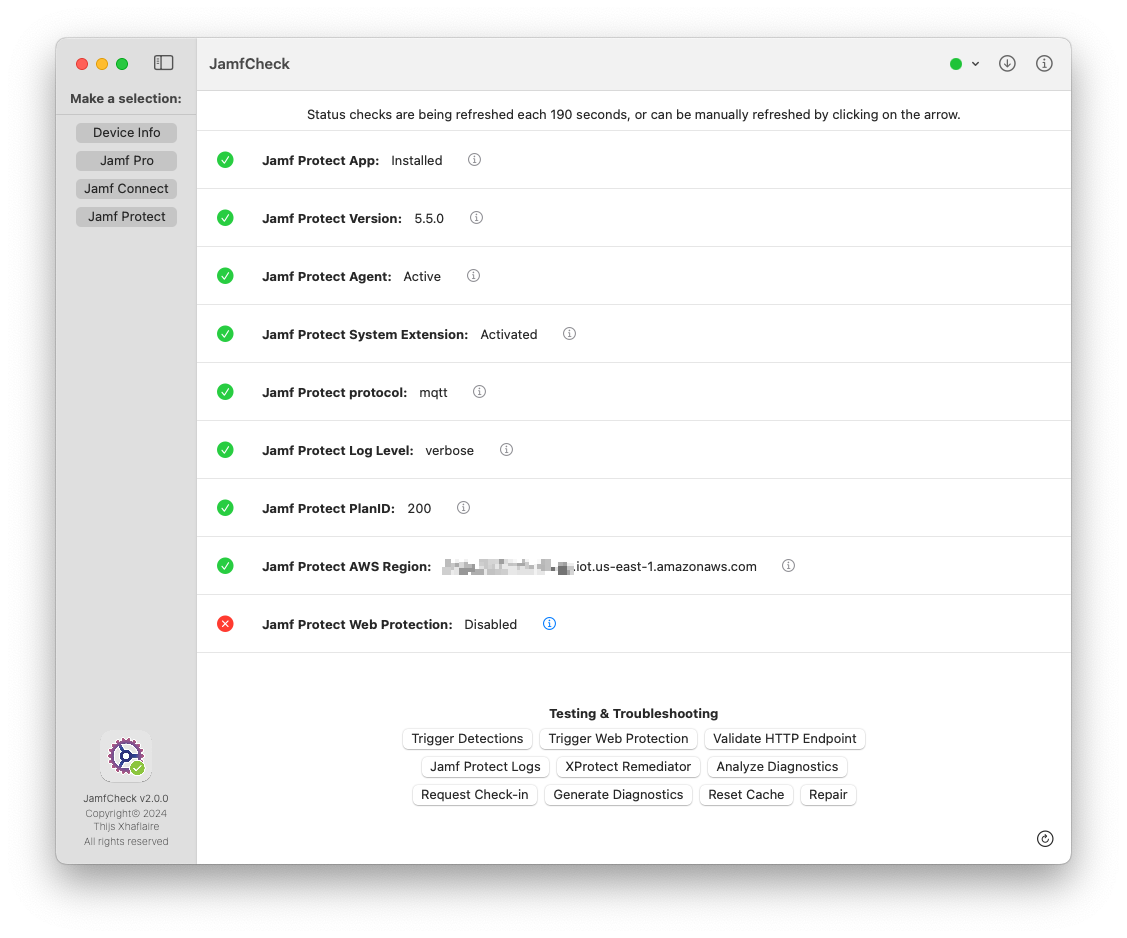This screenshot has height=938, width=1127.
Task: Toggle the sidebar panel icon
Action: point(163,63)
